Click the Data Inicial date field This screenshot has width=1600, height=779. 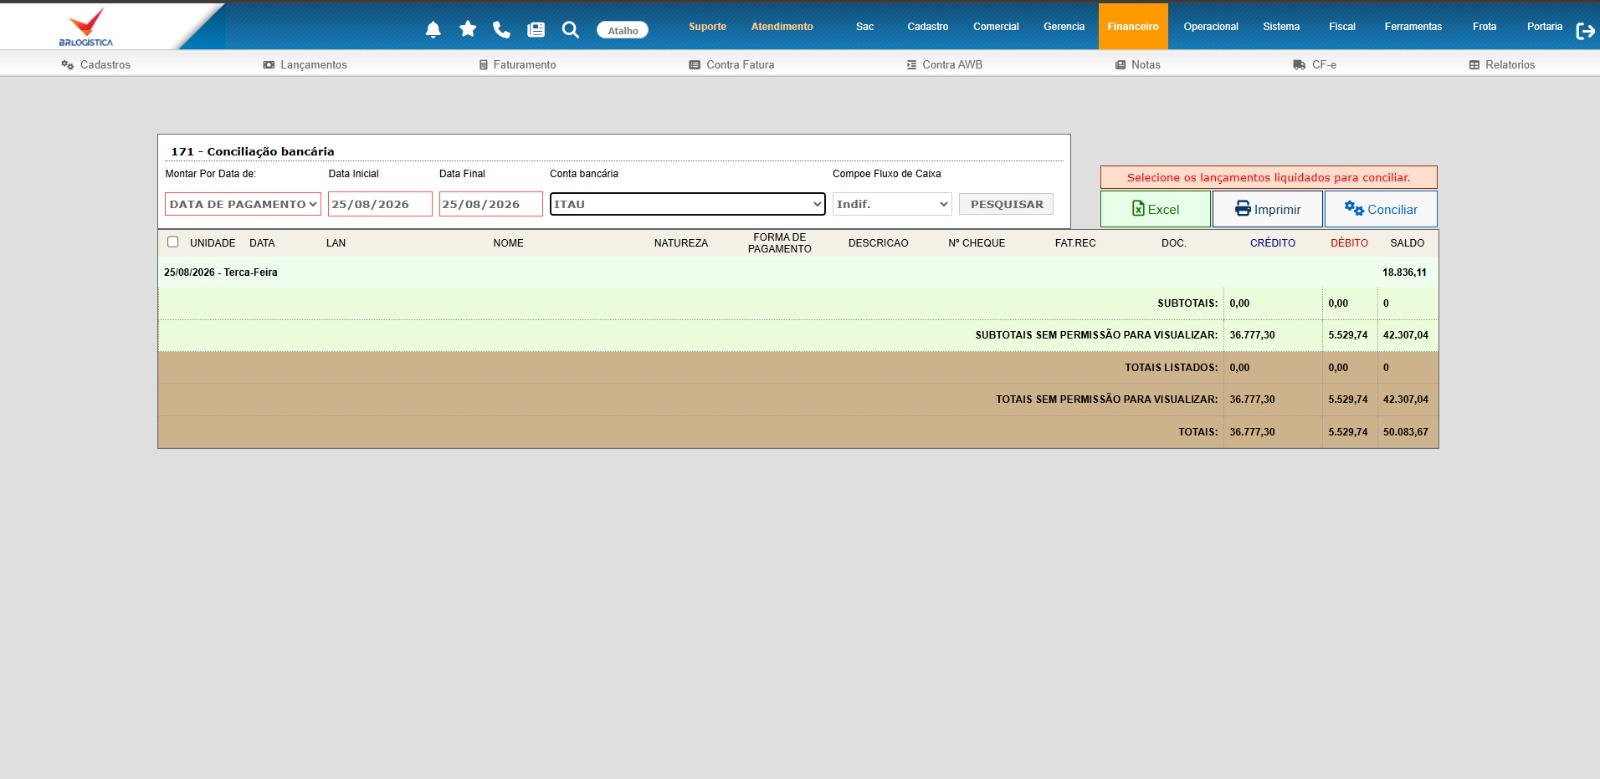click(380, 204)
